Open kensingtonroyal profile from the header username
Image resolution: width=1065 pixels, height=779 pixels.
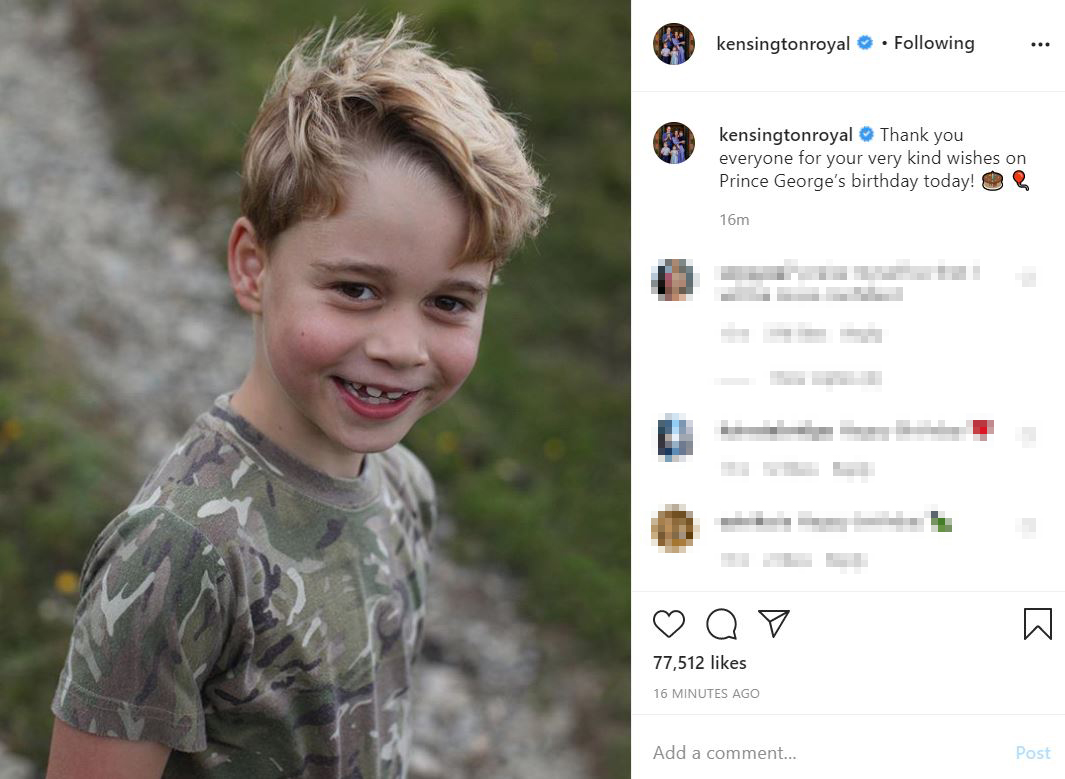tap(783, 44)
